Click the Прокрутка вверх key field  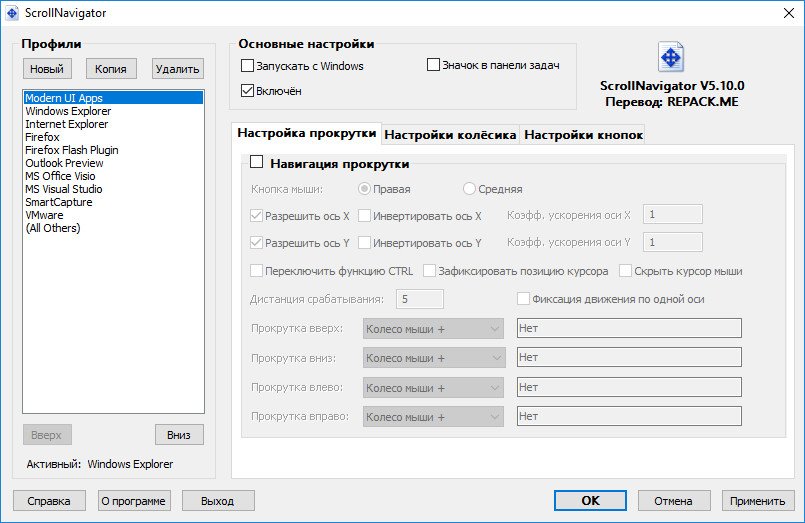[x=629, y=328]
